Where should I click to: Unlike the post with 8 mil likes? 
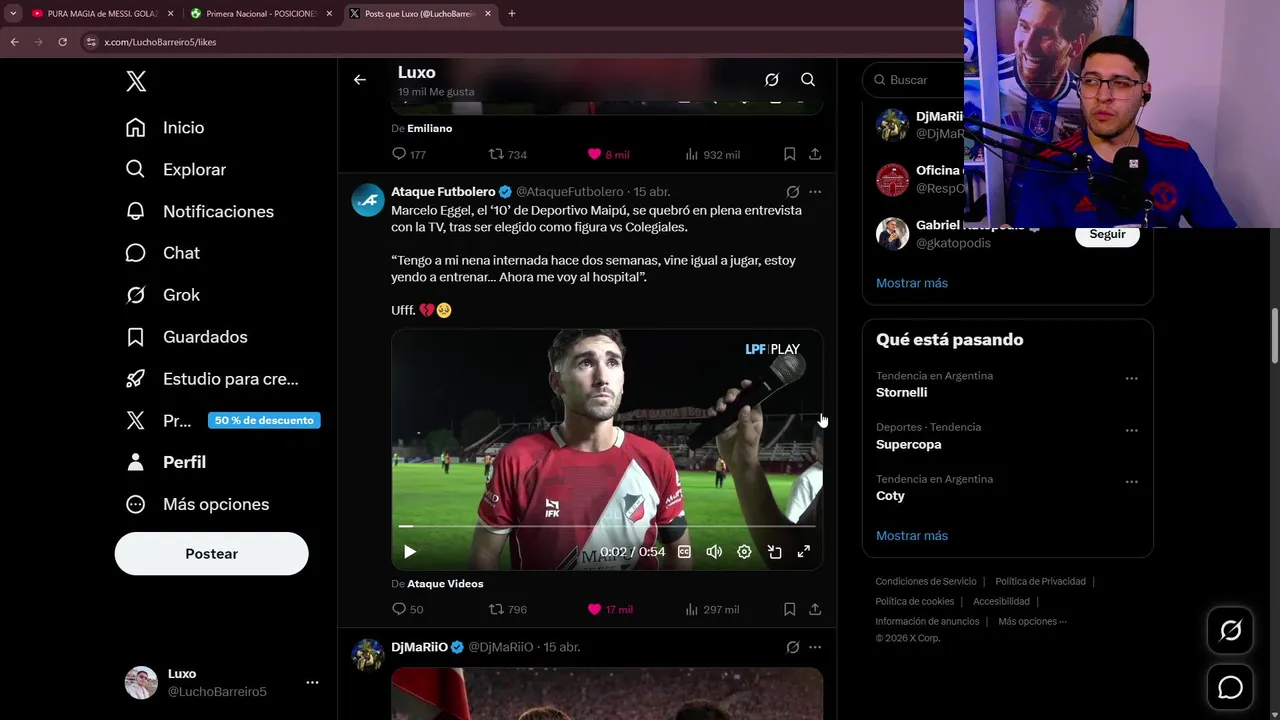[x=608, y=154]
